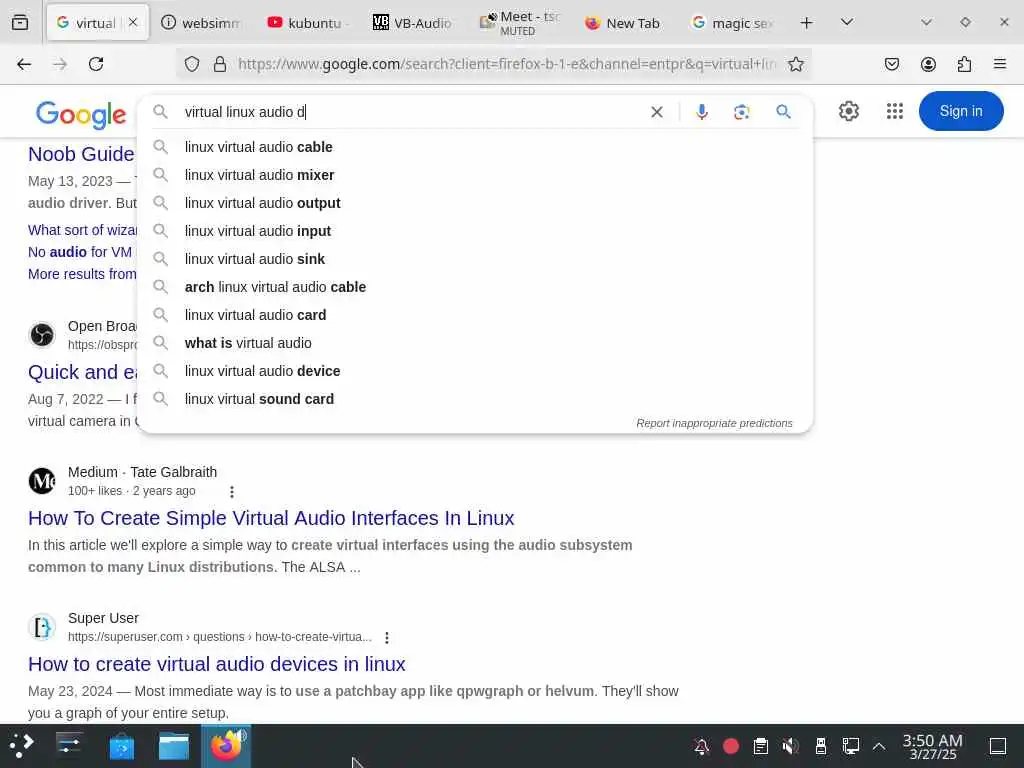The height and width of the screenshot is (768, 1024).
Task: List all tabs dropdown arrow
Action: [847, 23]
